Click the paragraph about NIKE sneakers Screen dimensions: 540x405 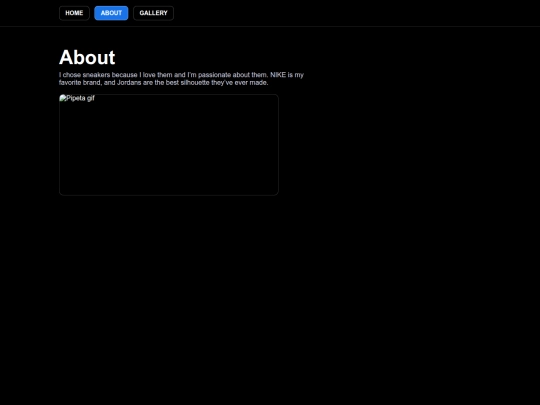click(x=181, y=79)
